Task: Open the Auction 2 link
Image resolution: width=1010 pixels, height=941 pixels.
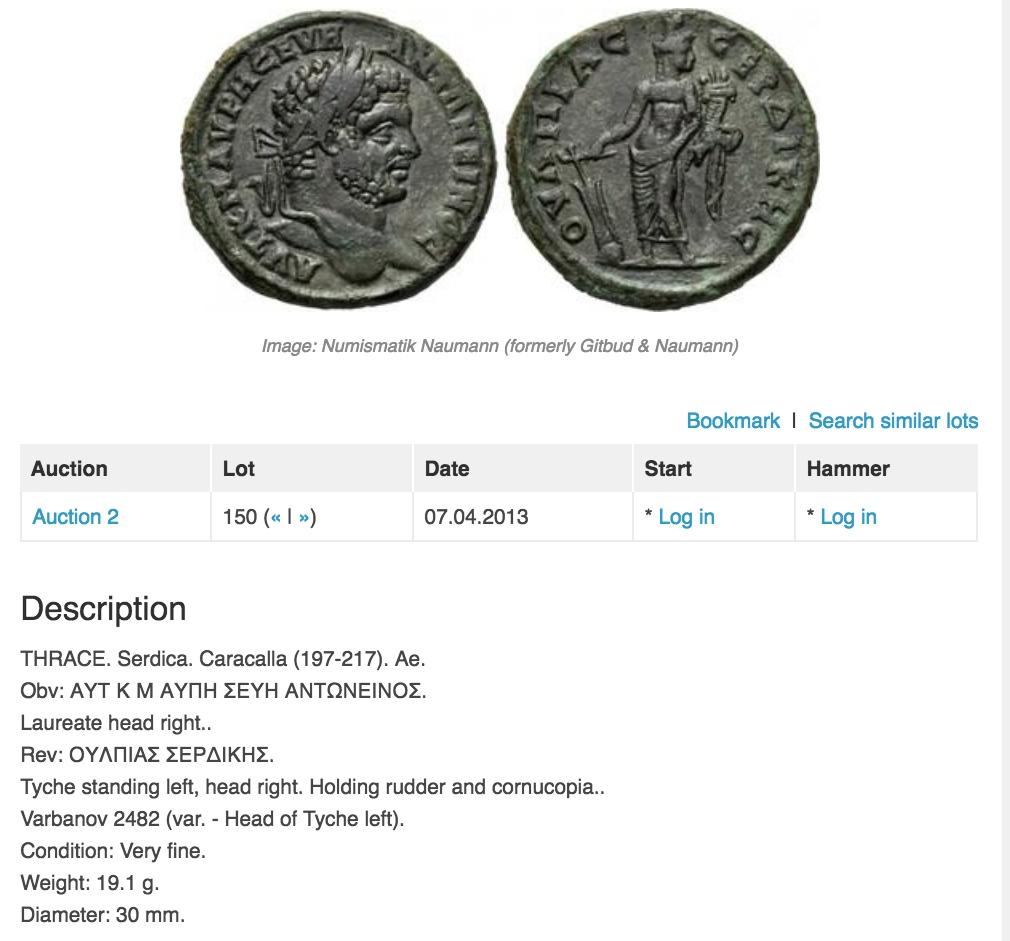Action: pyautogui.click(x=75, y=517)
